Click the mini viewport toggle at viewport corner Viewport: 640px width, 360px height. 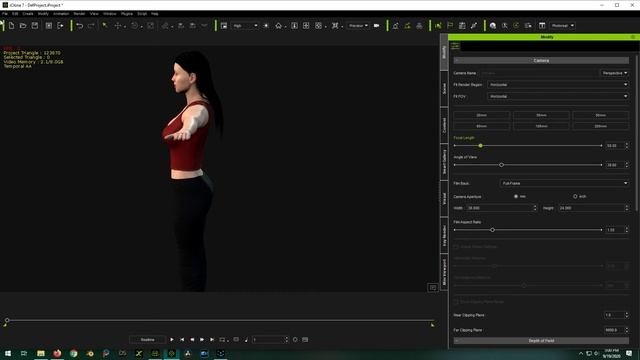click(x=433, y=288)
